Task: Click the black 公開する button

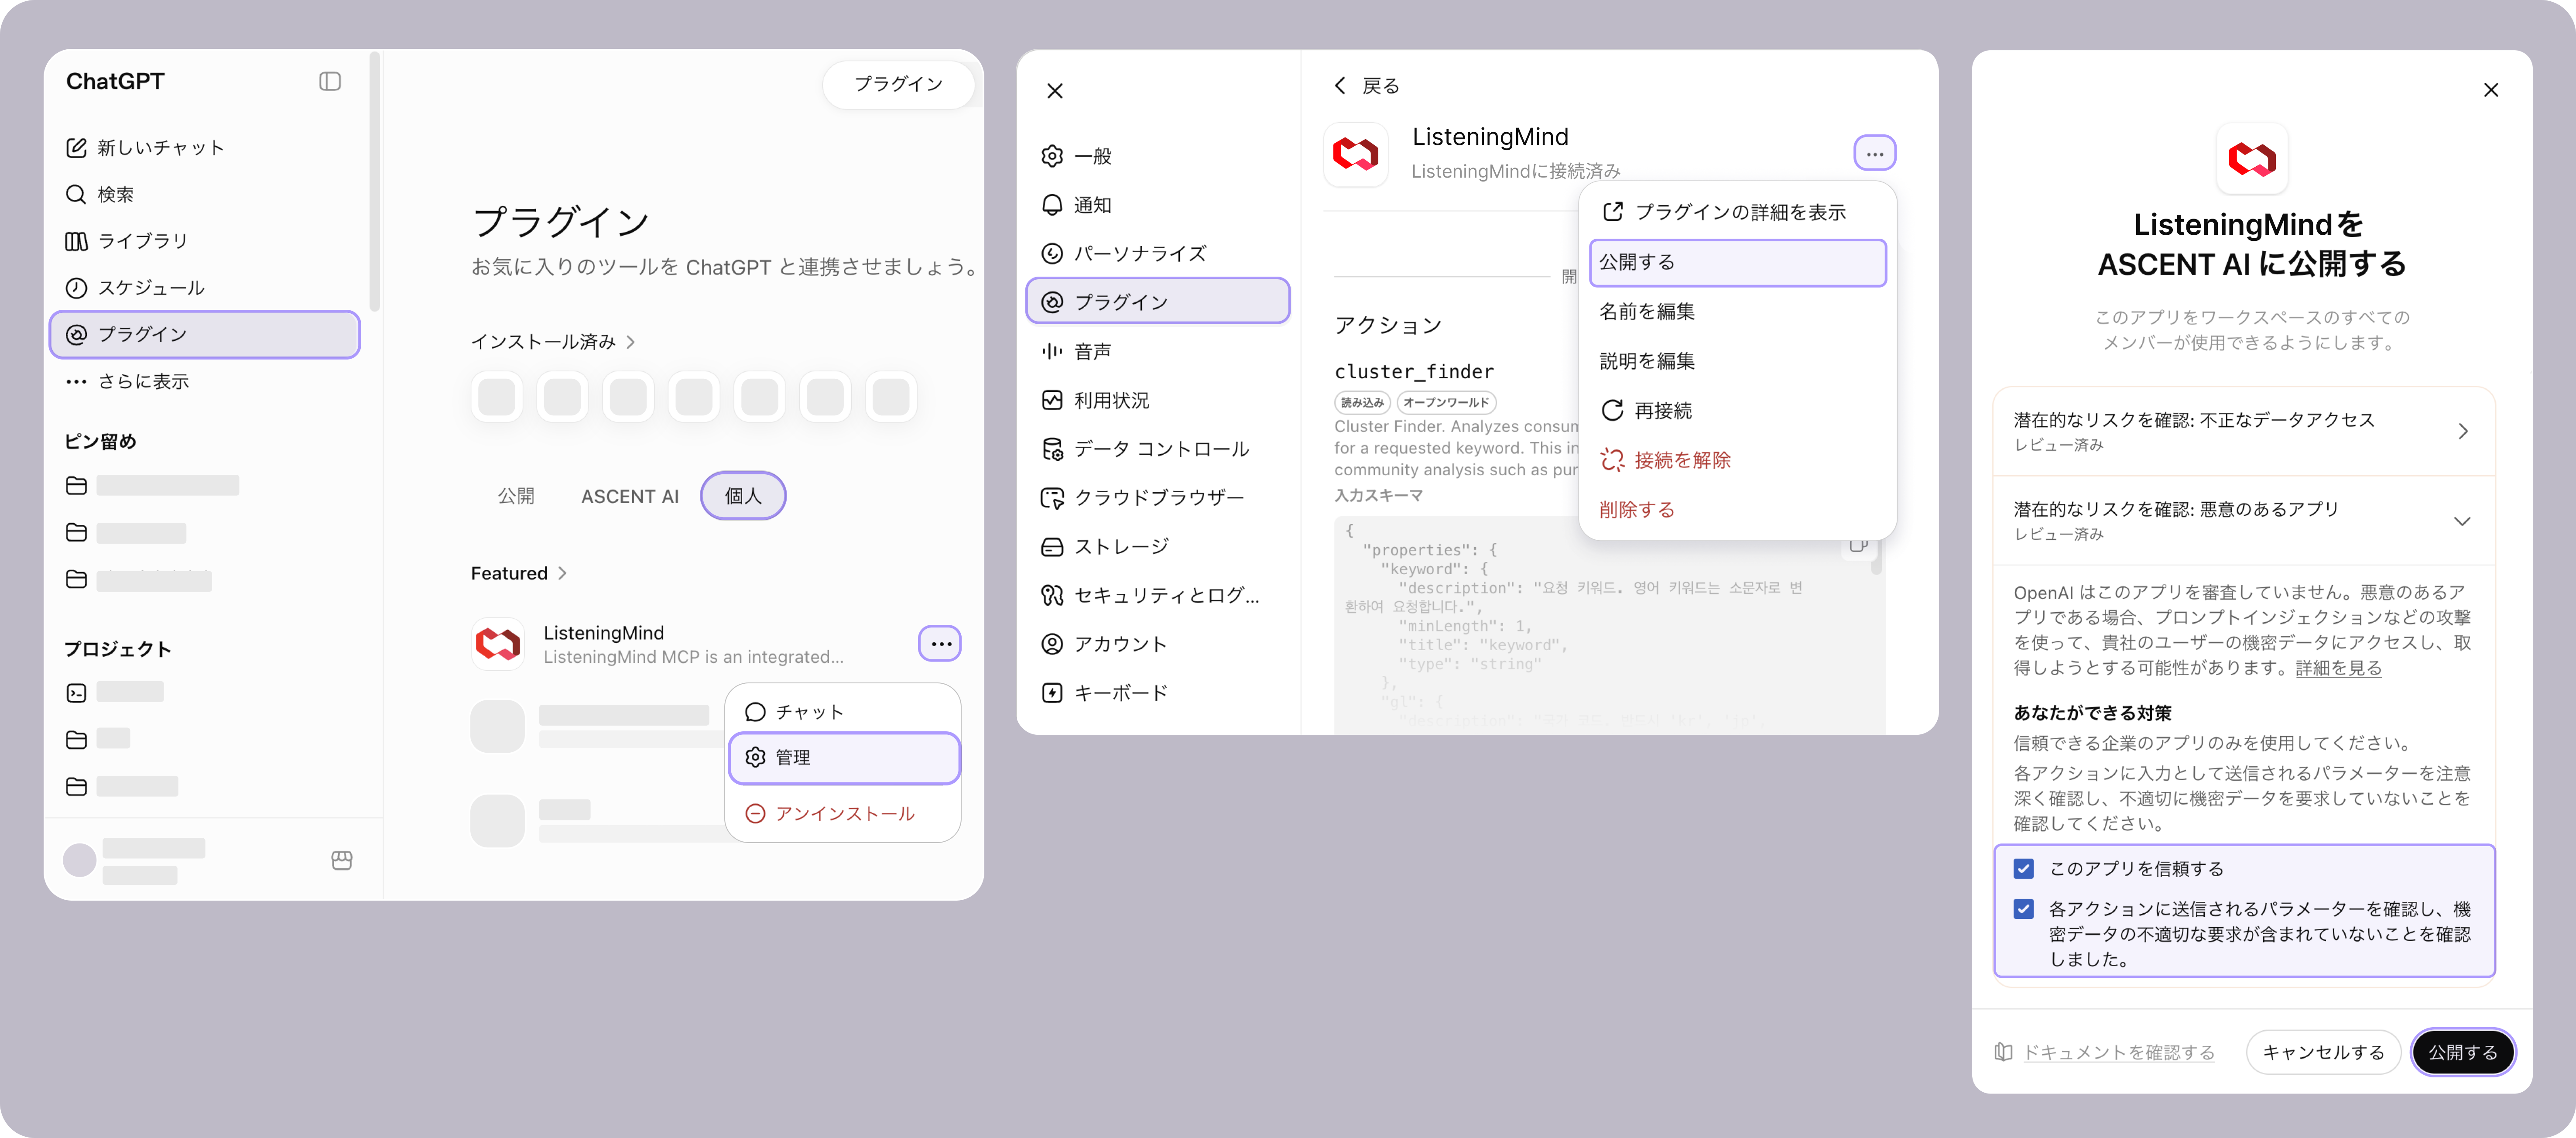Action: coord(2462,1053)
